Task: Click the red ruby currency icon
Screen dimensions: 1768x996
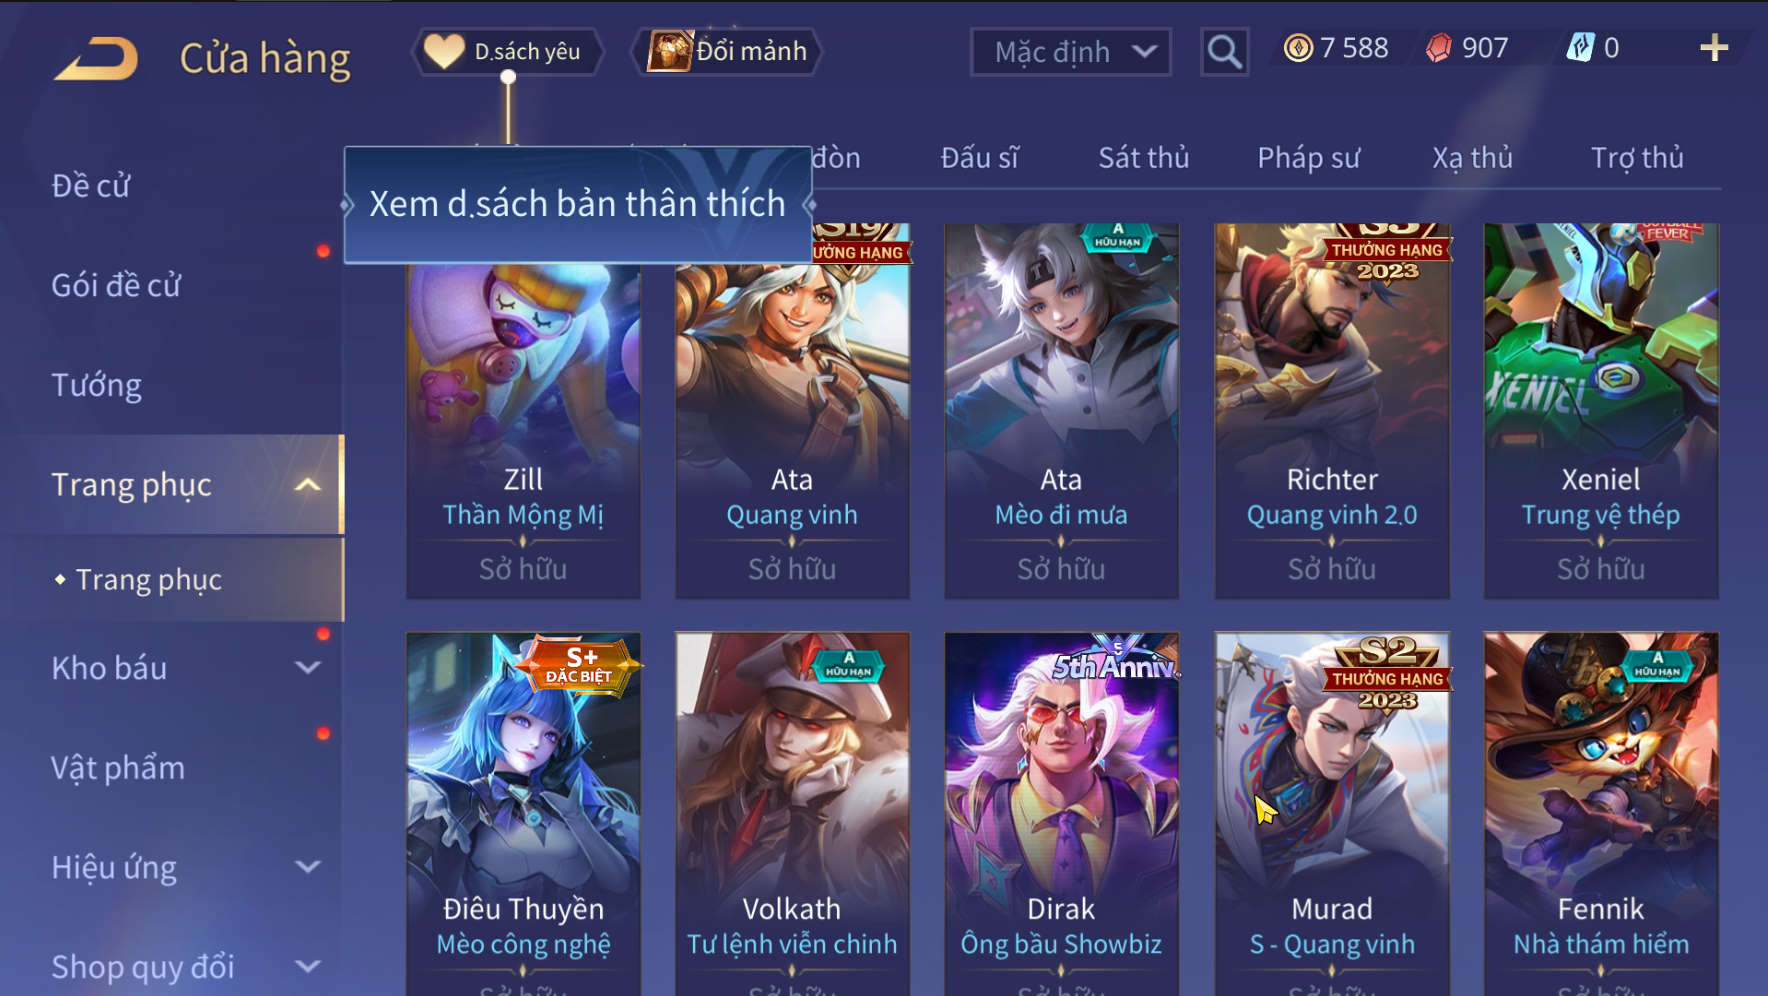Action: coord(1439,48)
